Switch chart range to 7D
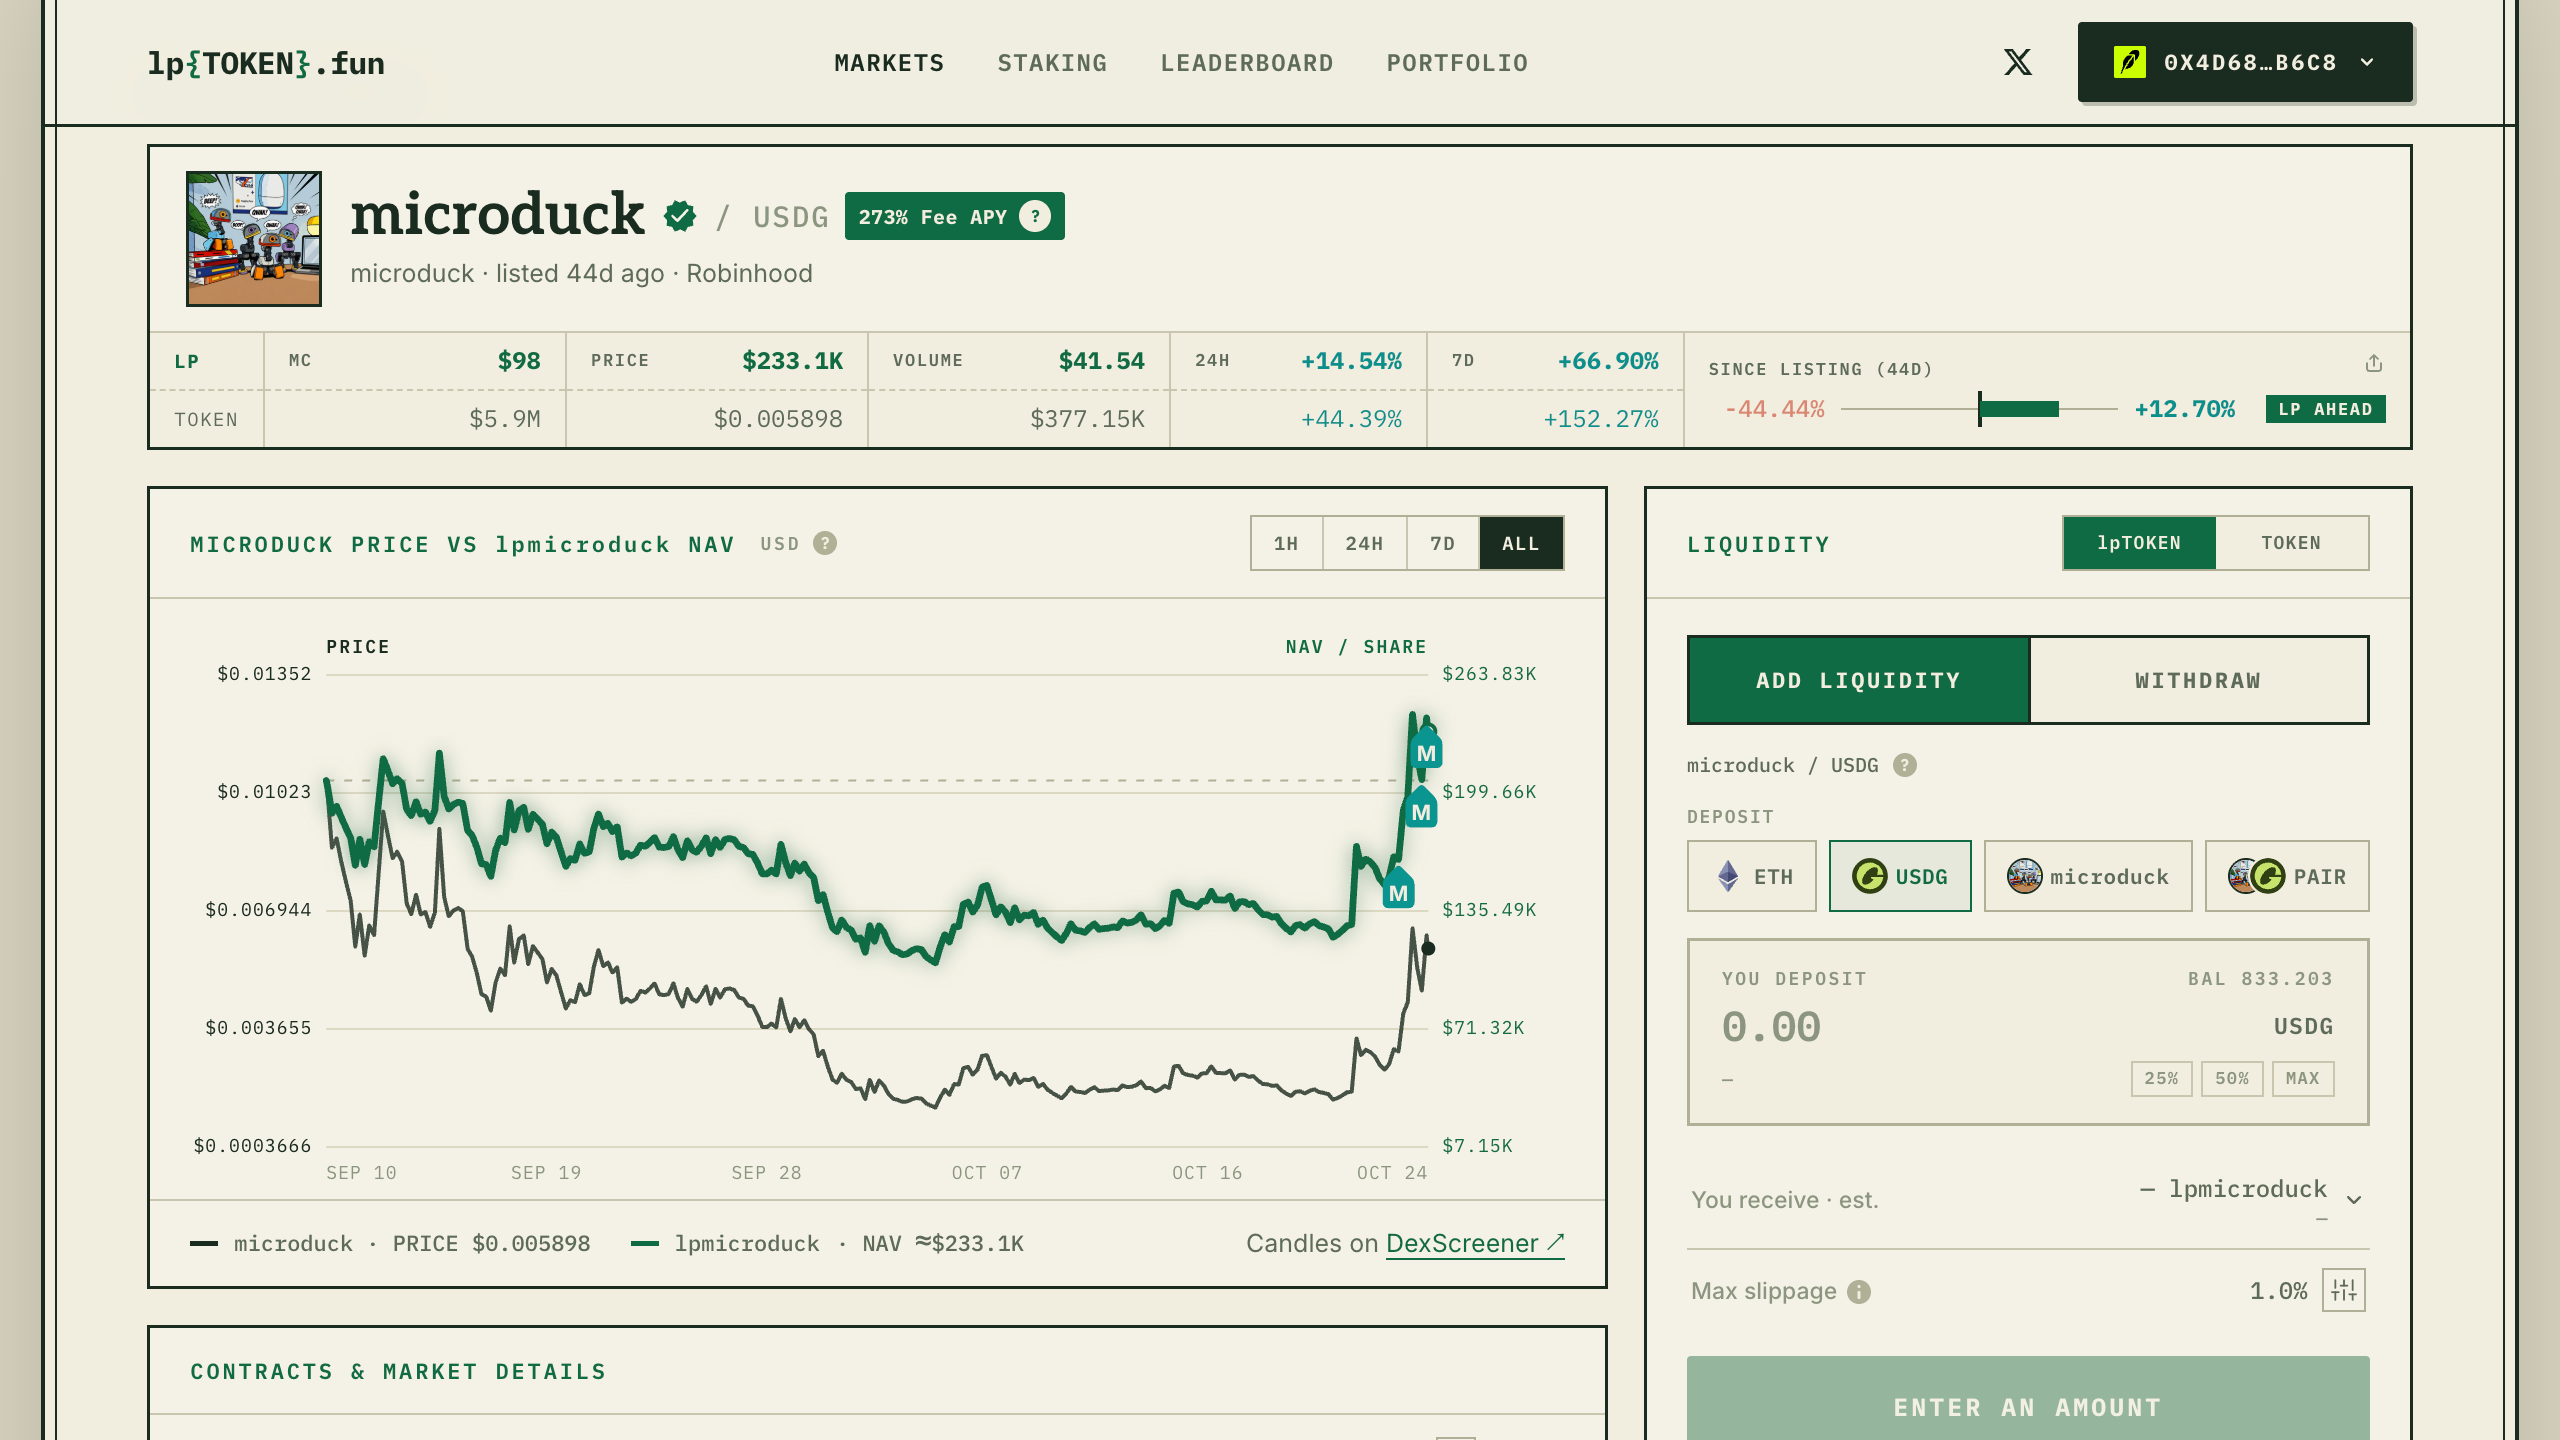This screenshot has height=1440, width=2560. click(x=1442, y=543)
